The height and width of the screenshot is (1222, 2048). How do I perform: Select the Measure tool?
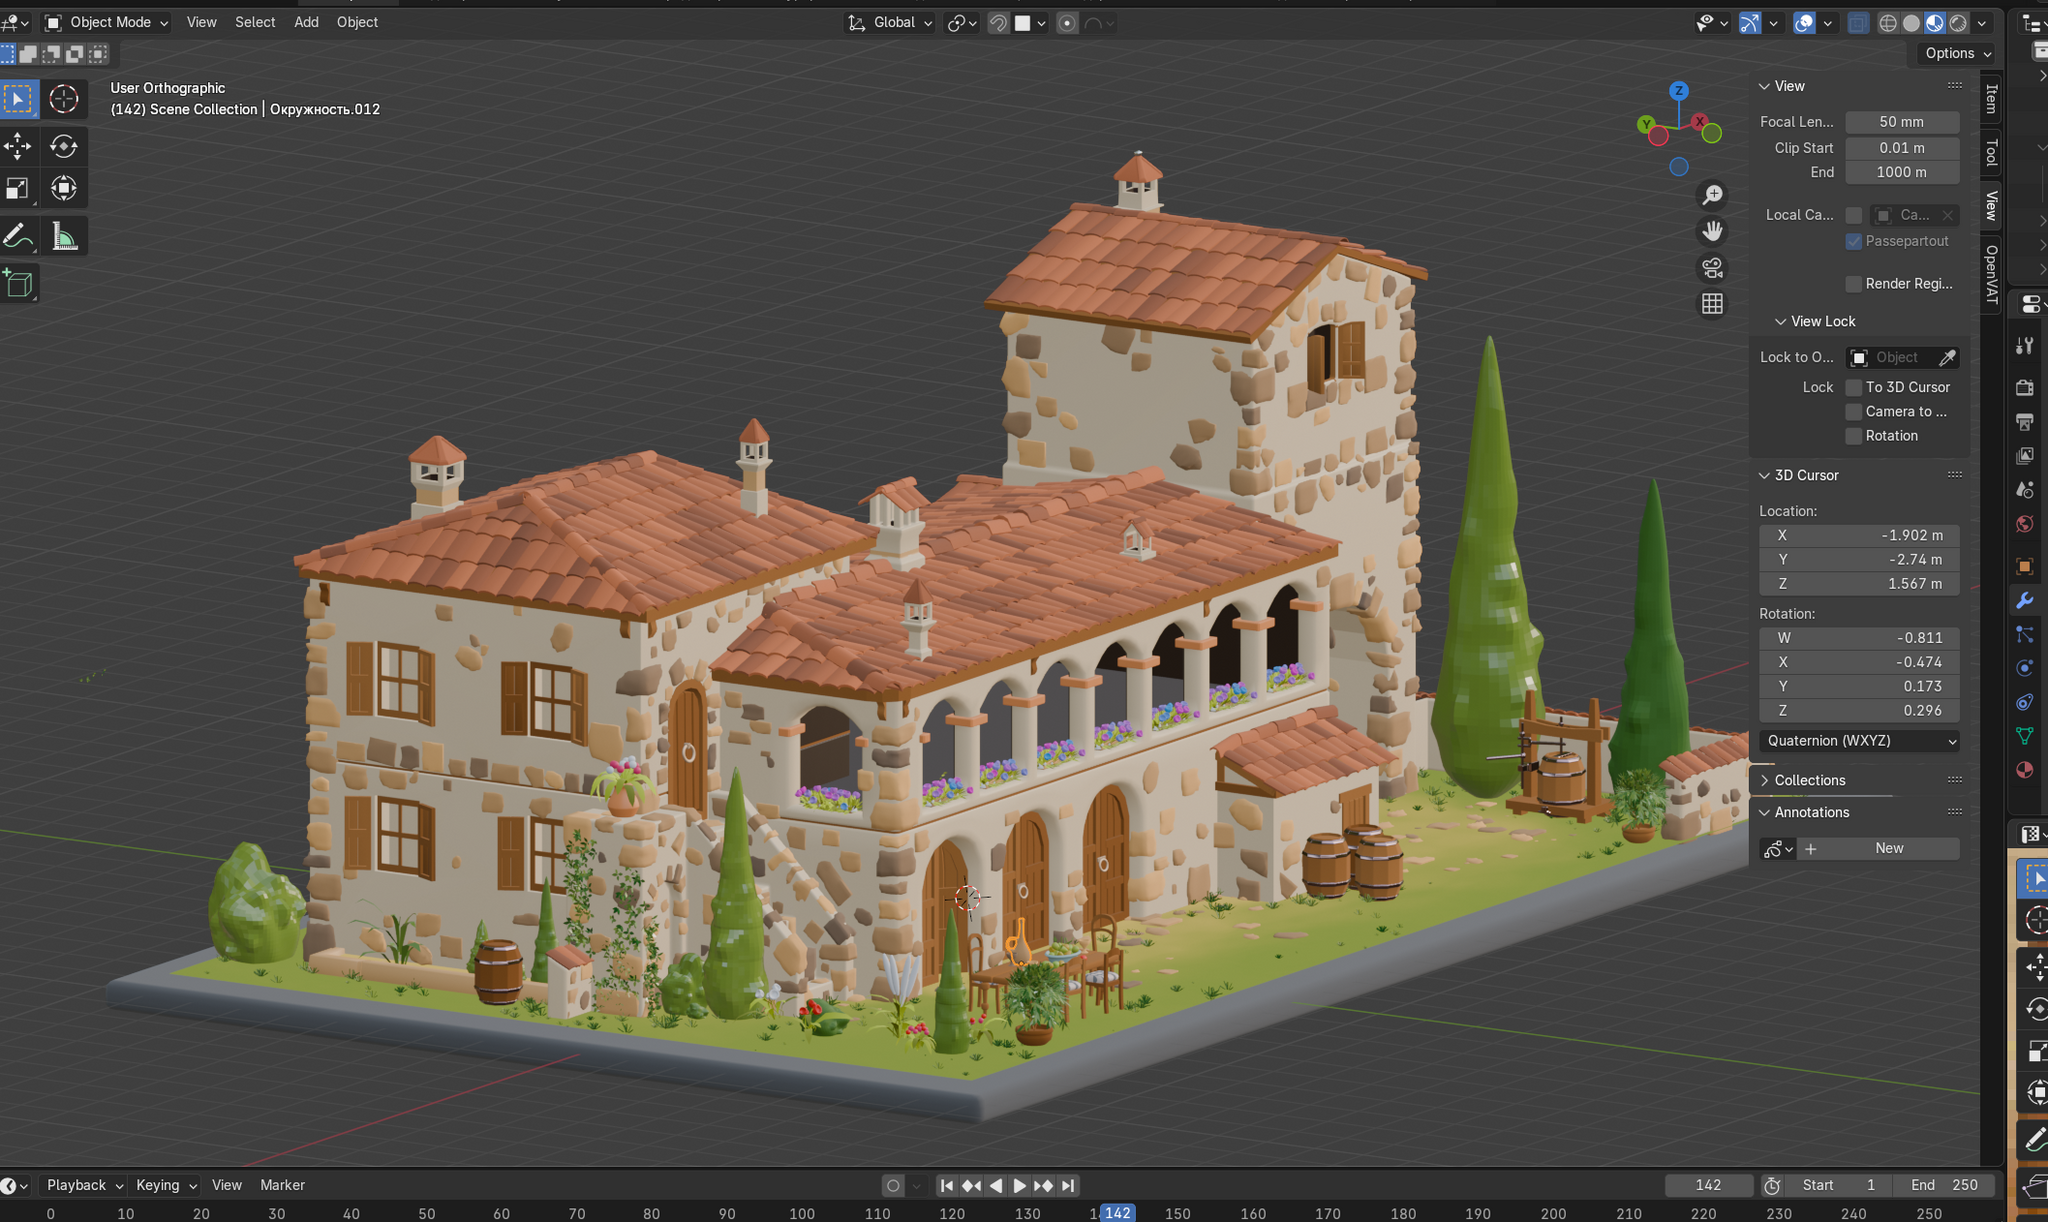point(64,237)
